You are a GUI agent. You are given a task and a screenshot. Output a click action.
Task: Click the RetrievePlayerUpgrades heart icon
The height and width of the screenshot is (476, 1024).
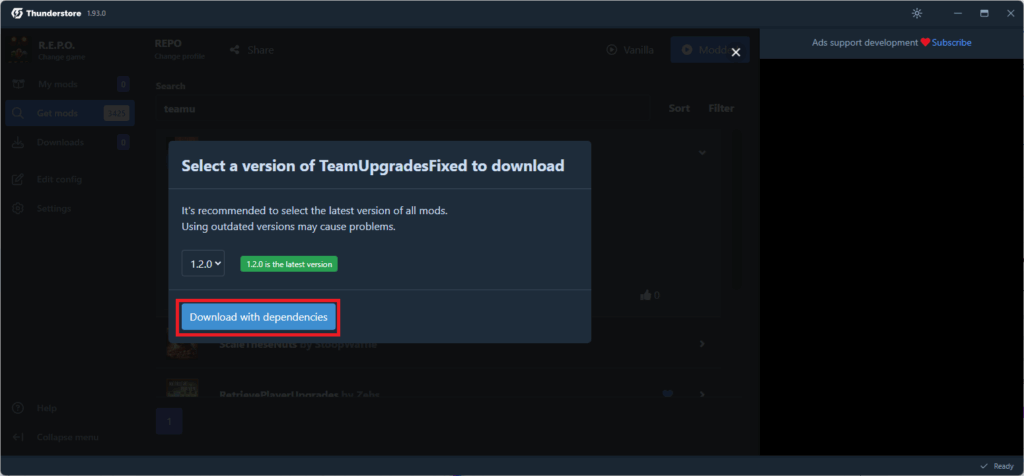(x=667, y=394)
